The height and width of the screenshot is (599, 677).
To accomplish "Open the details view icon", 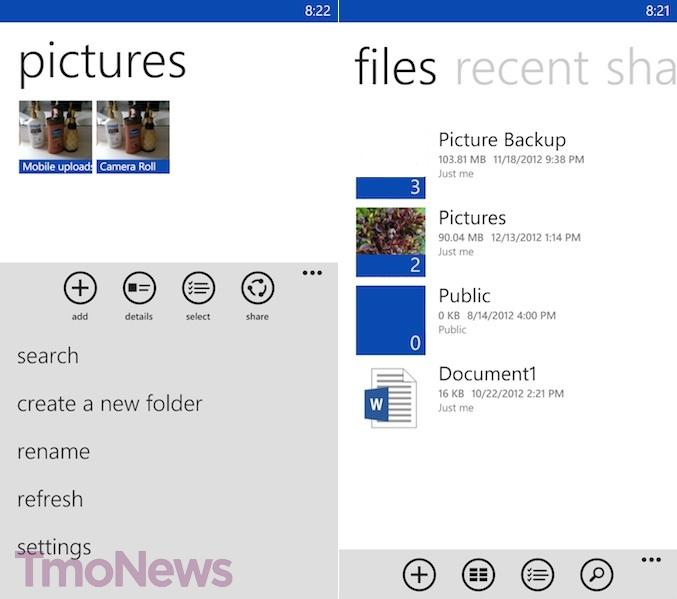I will point(139,288).
